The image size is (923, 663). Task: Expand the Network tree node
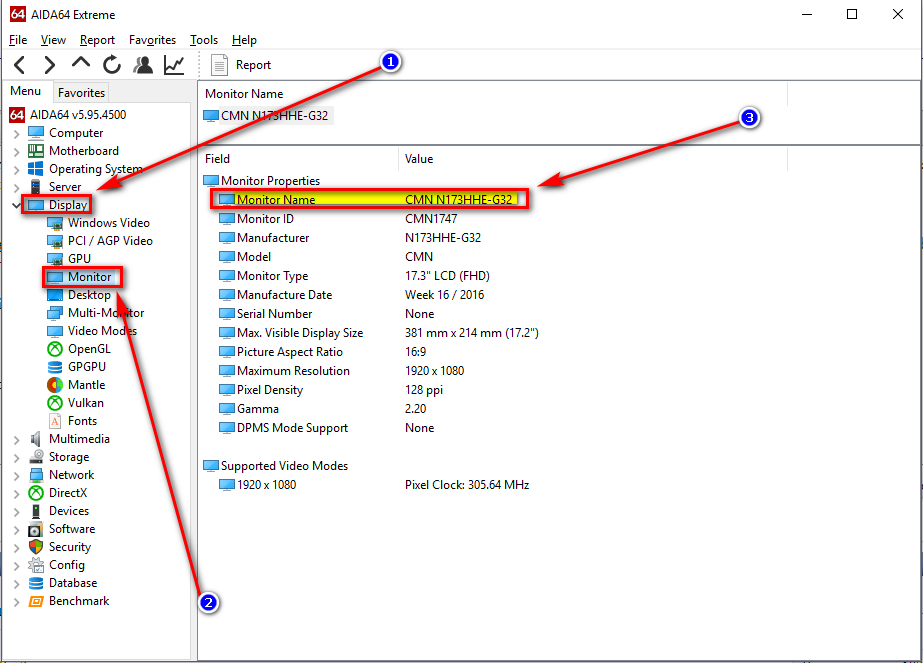16,476
